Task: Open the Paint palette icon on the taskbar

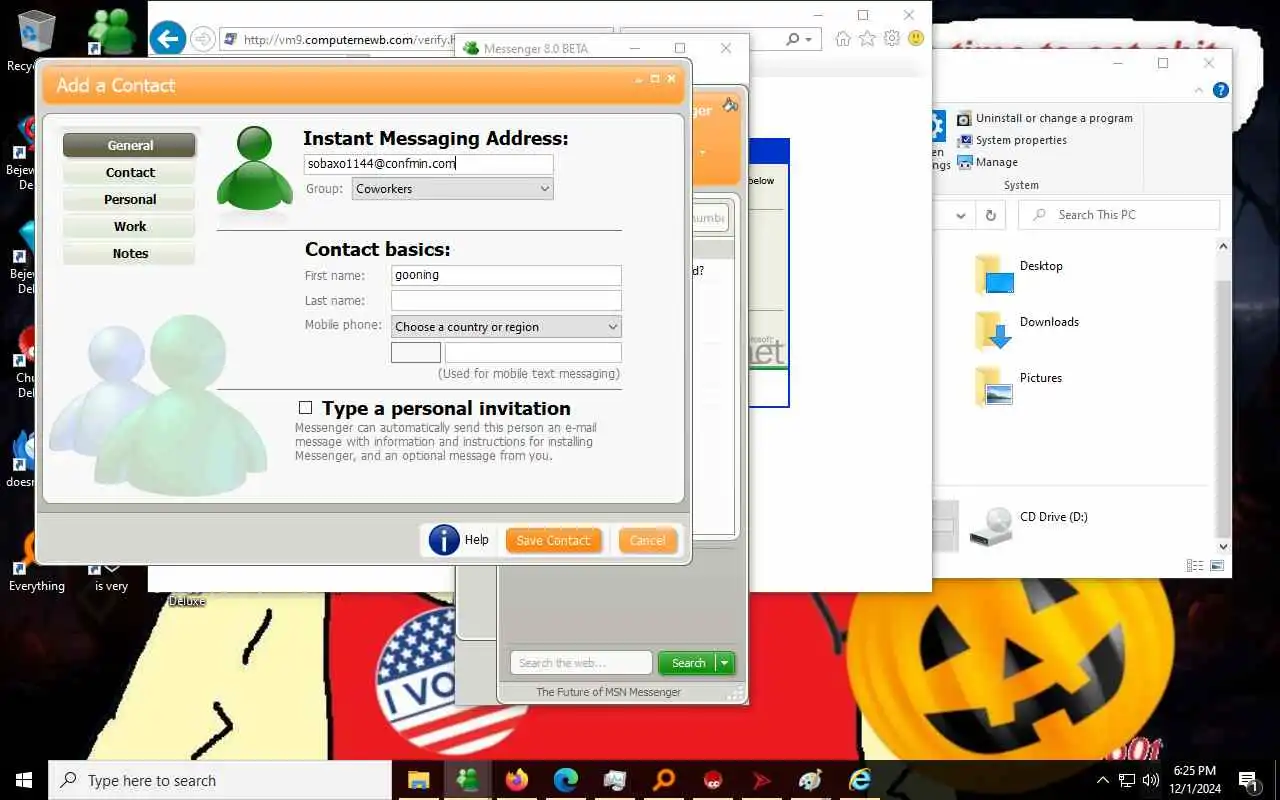Action: click(x=810, y=780)
